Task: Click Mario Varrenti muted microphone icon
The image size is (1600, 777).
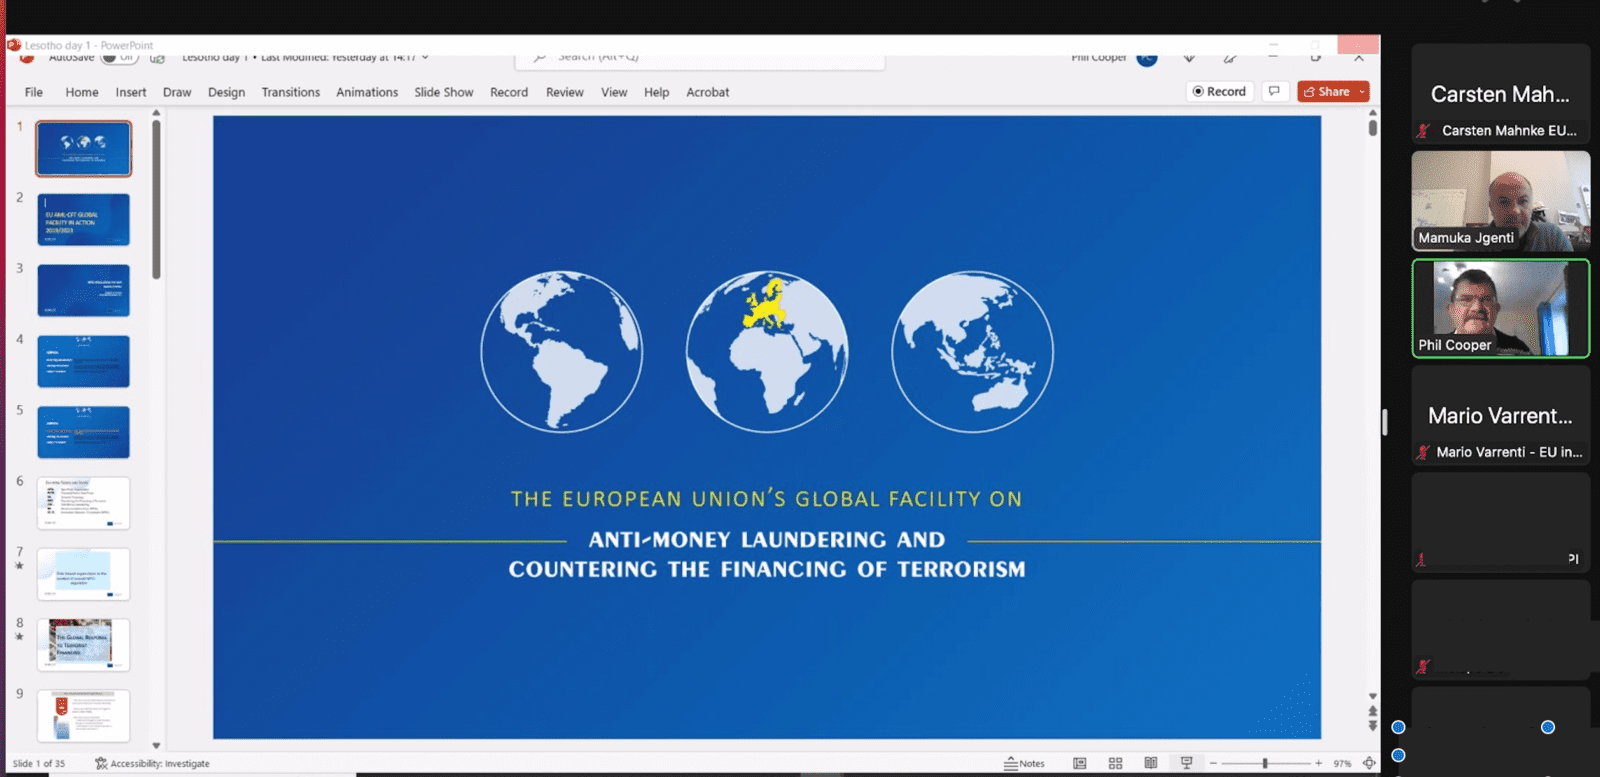Action: click(x=1423, y=452)
